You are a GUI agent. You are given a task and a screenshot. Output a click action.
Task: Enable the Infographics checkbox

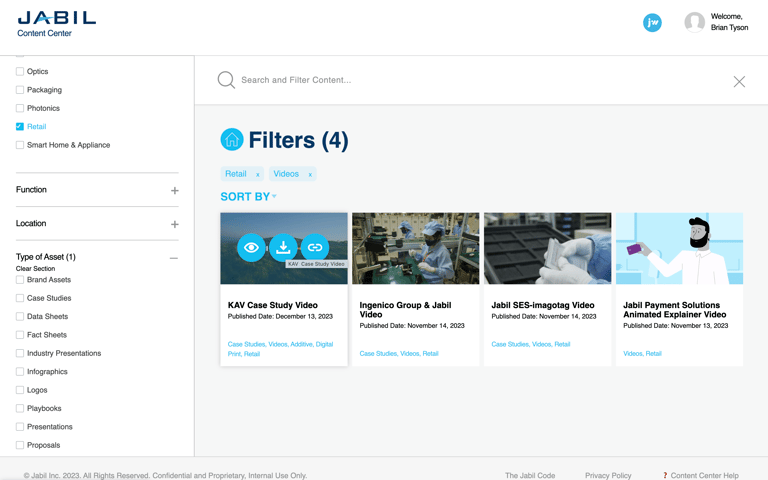coord(20,371)
